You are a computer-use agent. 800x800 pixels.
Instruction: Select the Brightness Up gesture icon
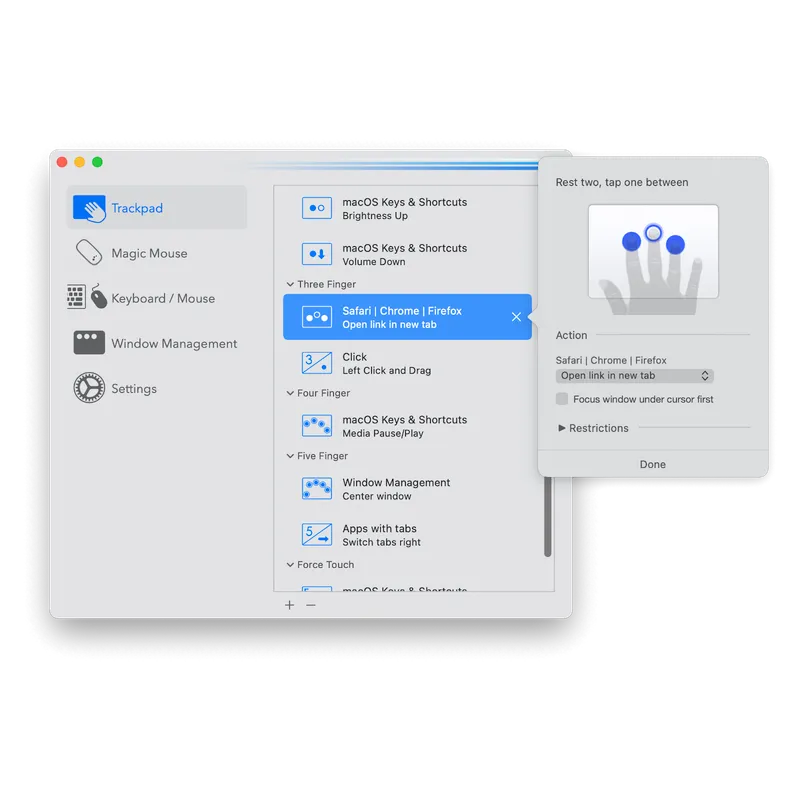317,209
